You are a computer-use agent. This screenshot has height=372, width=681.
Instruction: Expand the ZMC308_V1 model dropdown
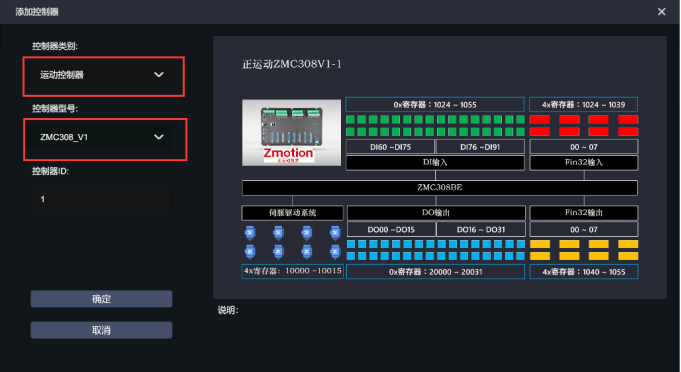(99, 137)
